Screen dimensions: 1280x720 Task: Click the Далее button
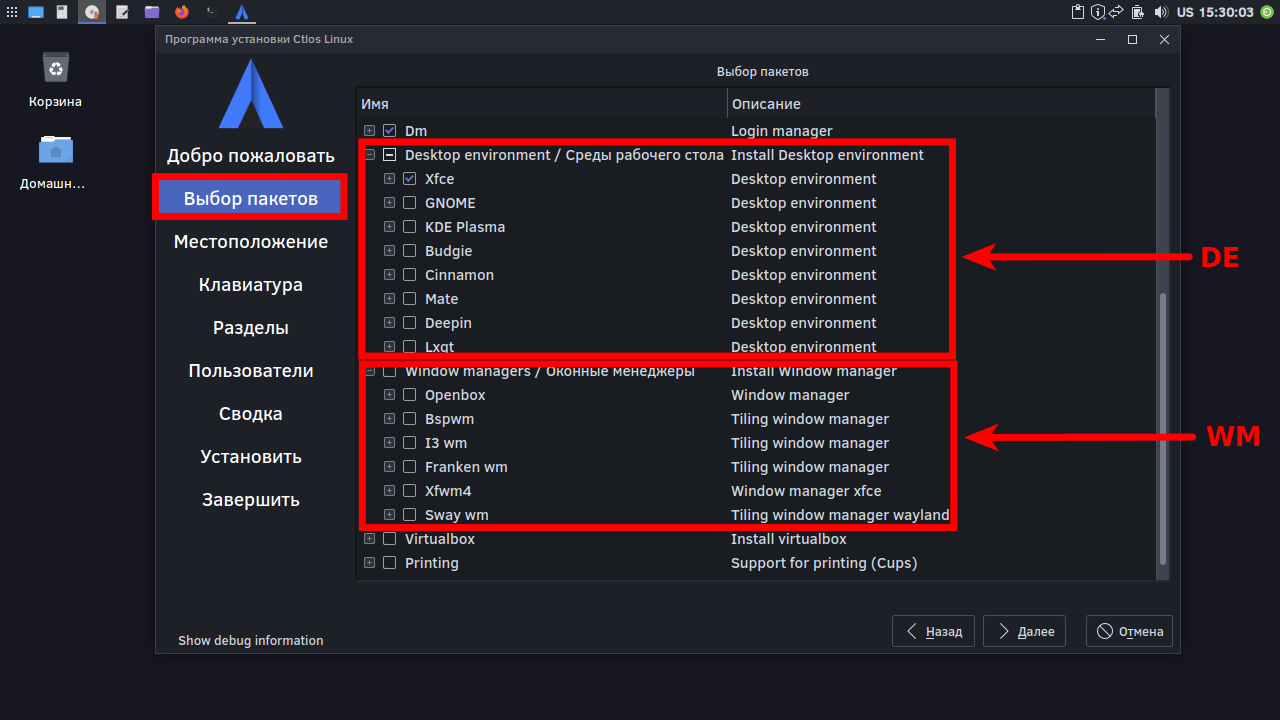coord(1024,631)
